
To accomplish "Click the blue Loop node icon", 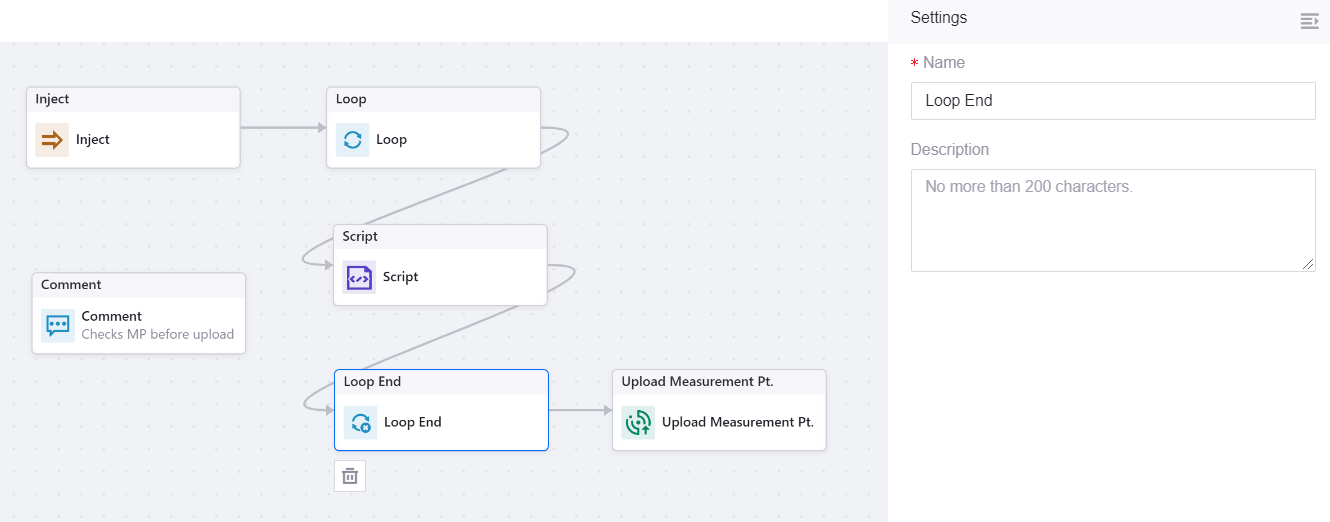I will click(x=352, y=140).
